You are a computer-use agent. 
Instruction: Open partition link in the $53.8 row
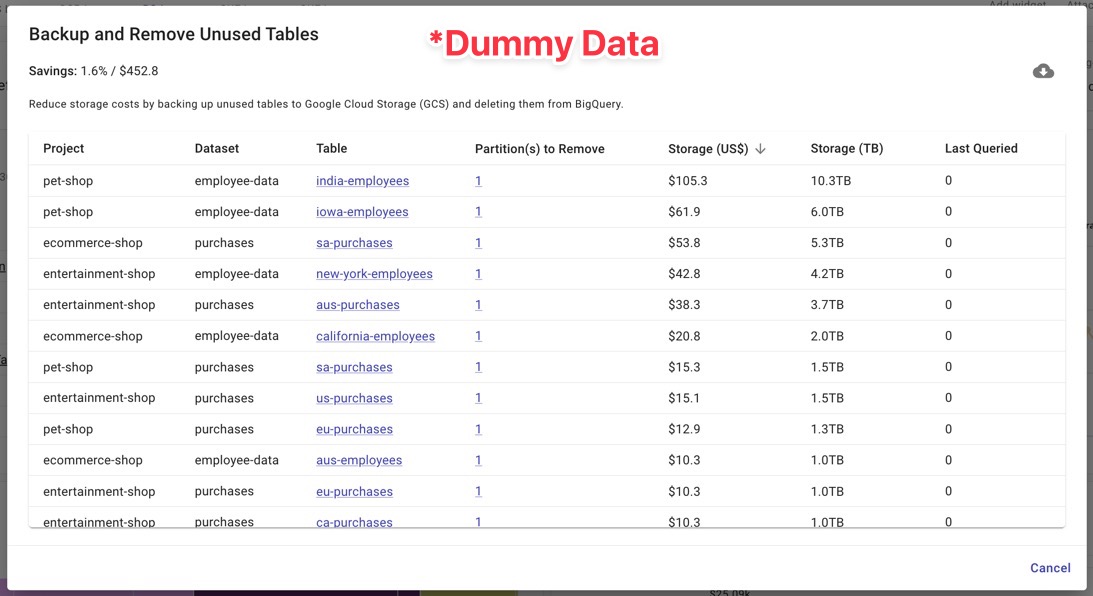pyautogui.click(x=478, y=243)
